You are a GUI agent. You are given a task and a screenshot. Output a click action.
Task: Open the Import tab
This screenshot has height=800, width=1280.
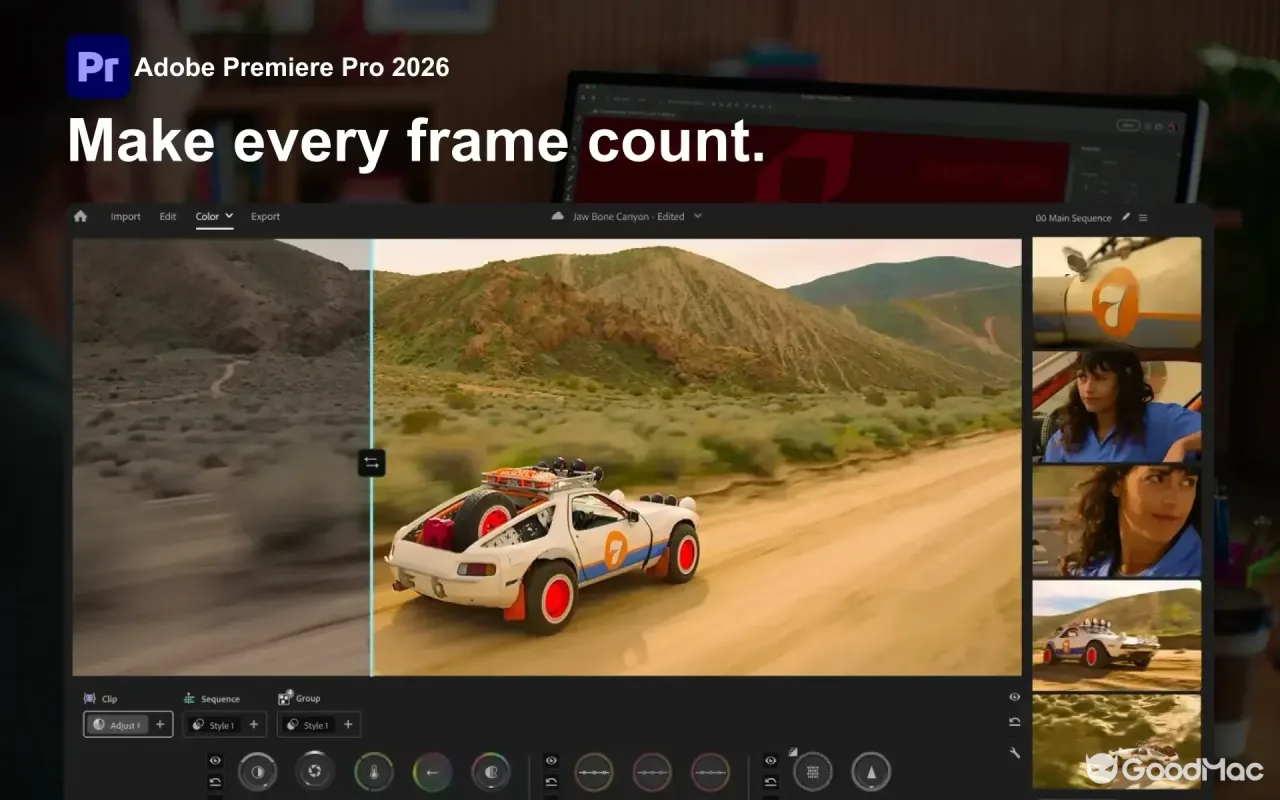pyautogui.click(x=125, y=217)
